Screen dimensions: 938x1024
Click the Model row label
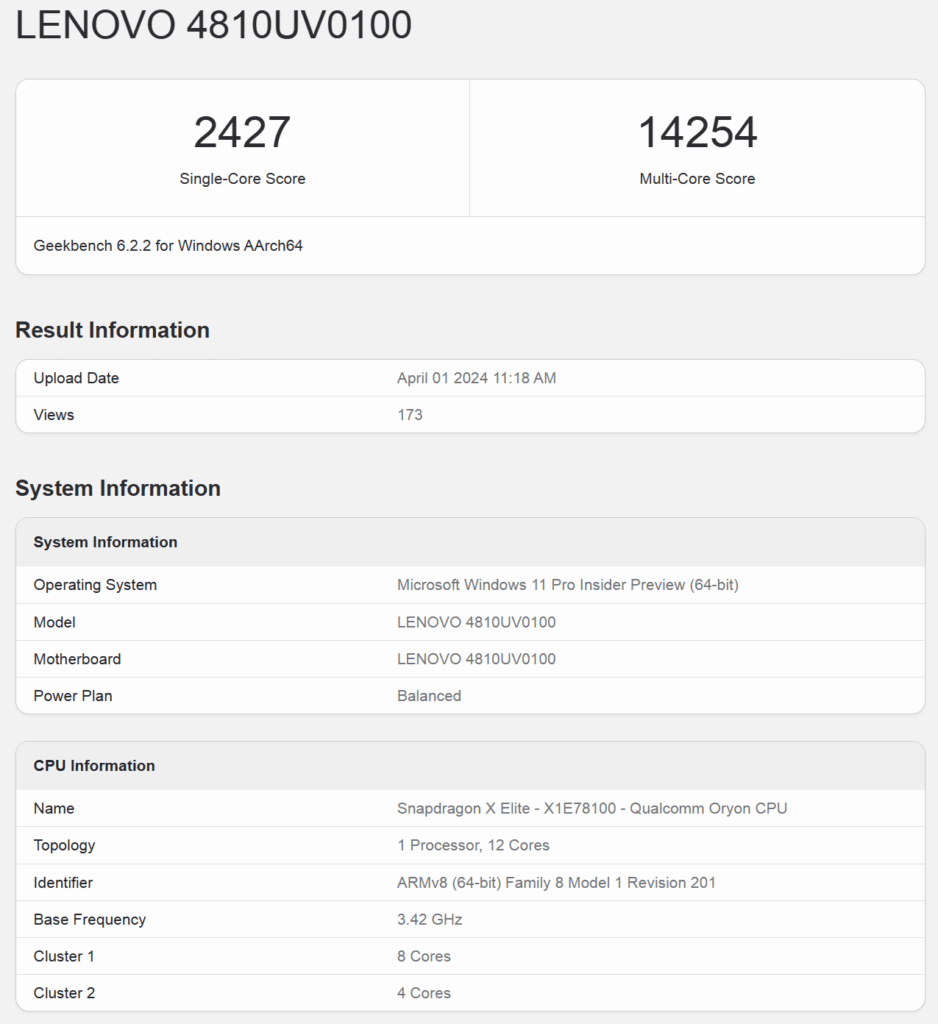coord(54,622)
